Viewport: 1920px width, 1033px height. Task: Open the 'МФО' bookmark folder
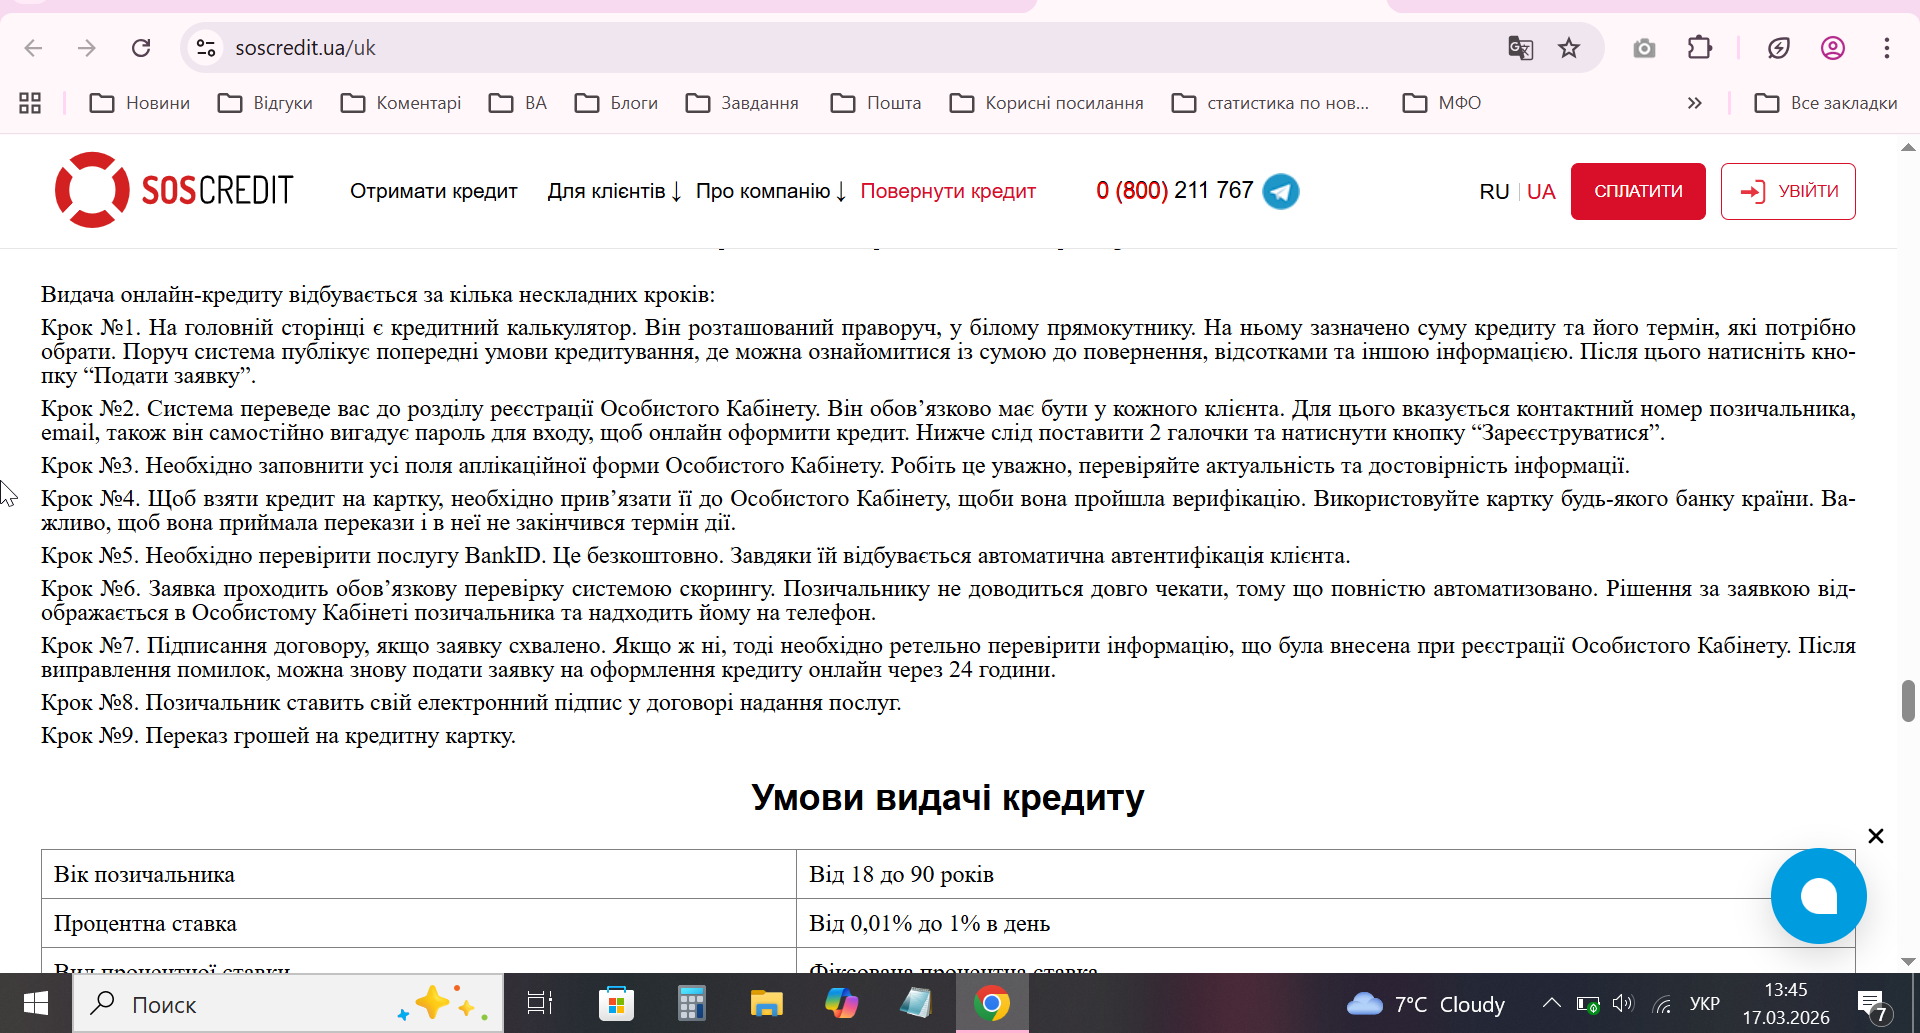[x=1442, y=103]
